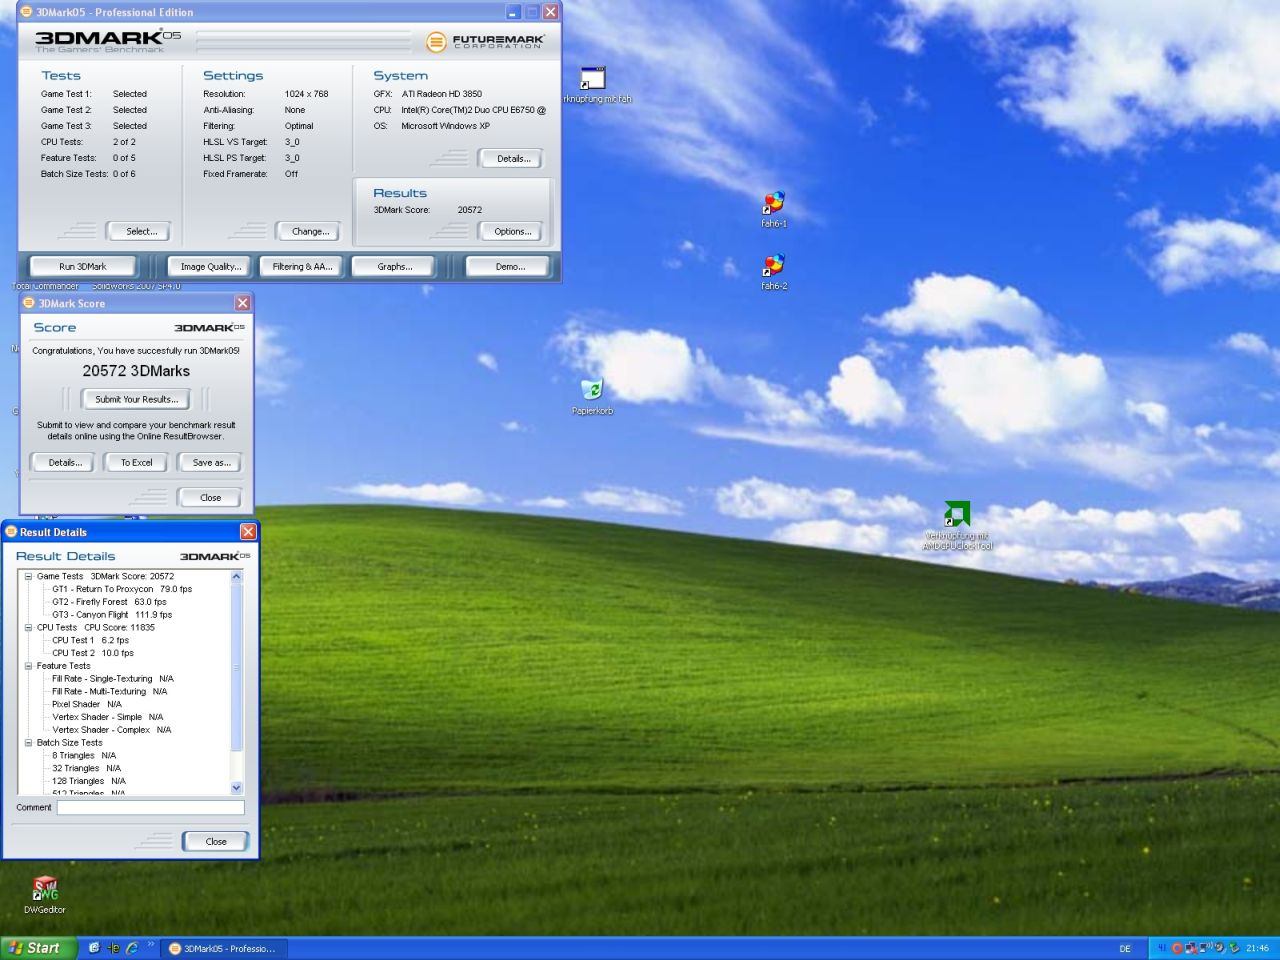Open the Filtering & AA dialog

[x=302, y=267]
